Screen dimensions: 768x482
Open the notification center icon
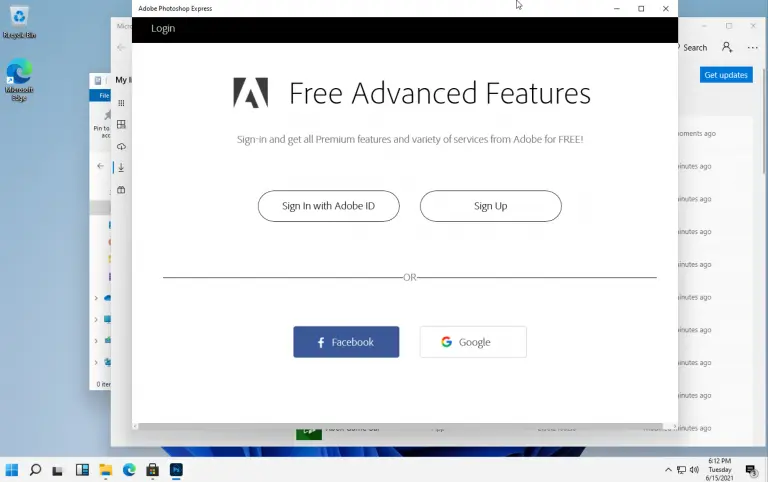point(751,470)
